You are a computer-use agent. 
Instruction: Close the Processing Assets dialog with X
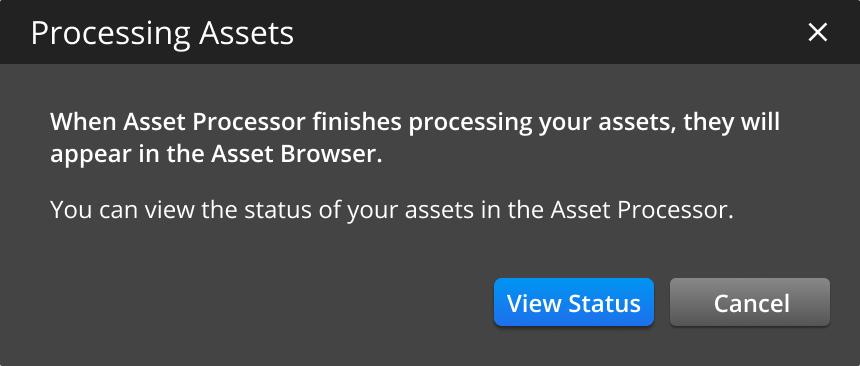point(817,32)
